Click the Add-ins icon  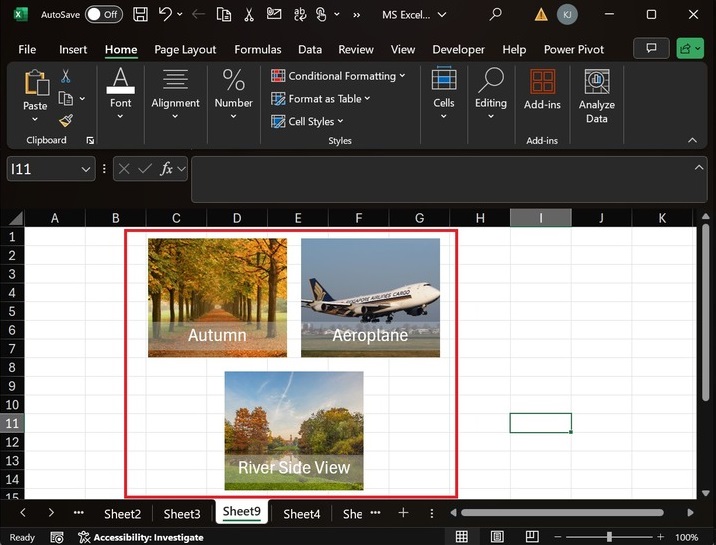click(542, 90)
